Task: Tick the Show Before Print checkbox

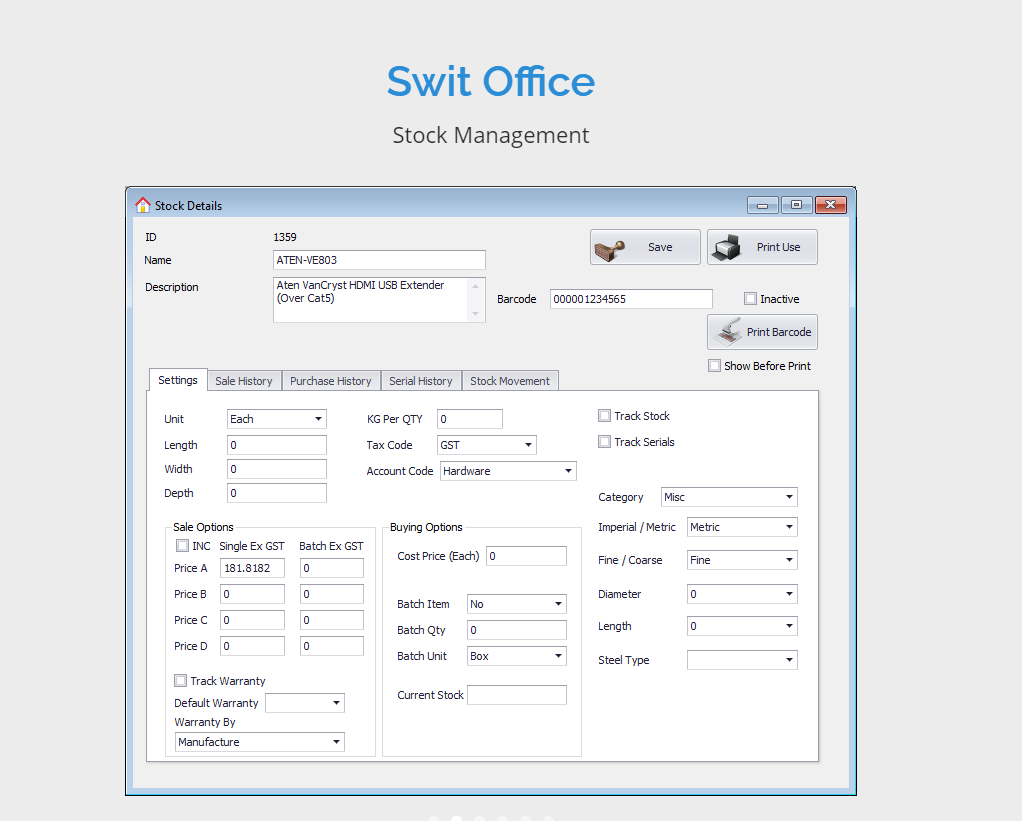Action: 714,366
